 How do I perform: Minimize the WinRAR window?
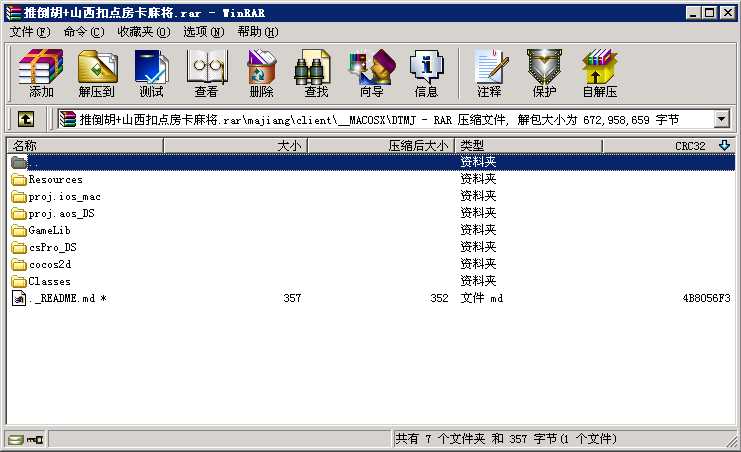tap(693, 13)
